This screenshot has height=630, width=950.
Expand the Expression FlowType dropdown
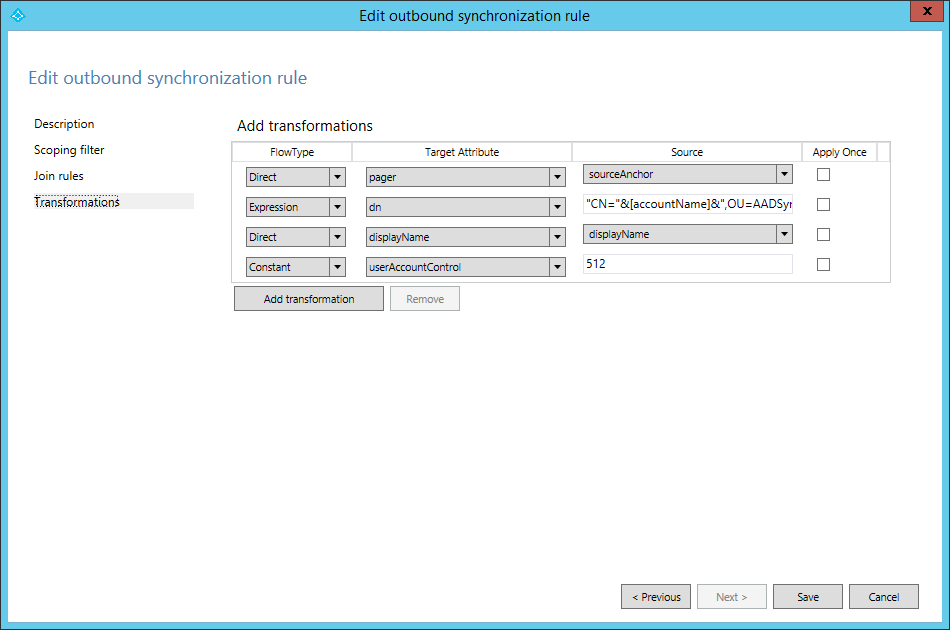point(337,207)
